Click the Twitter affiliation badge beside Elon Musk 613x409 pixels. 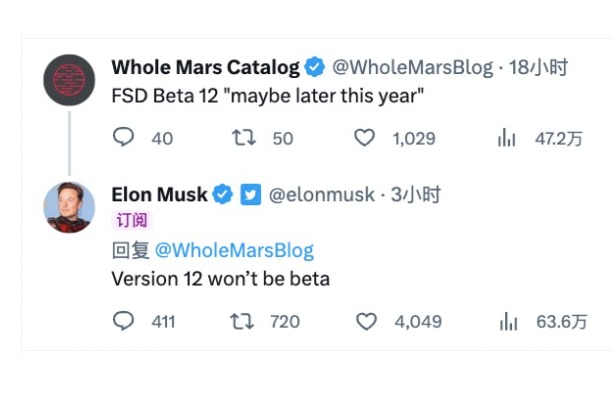pos(250,194)
